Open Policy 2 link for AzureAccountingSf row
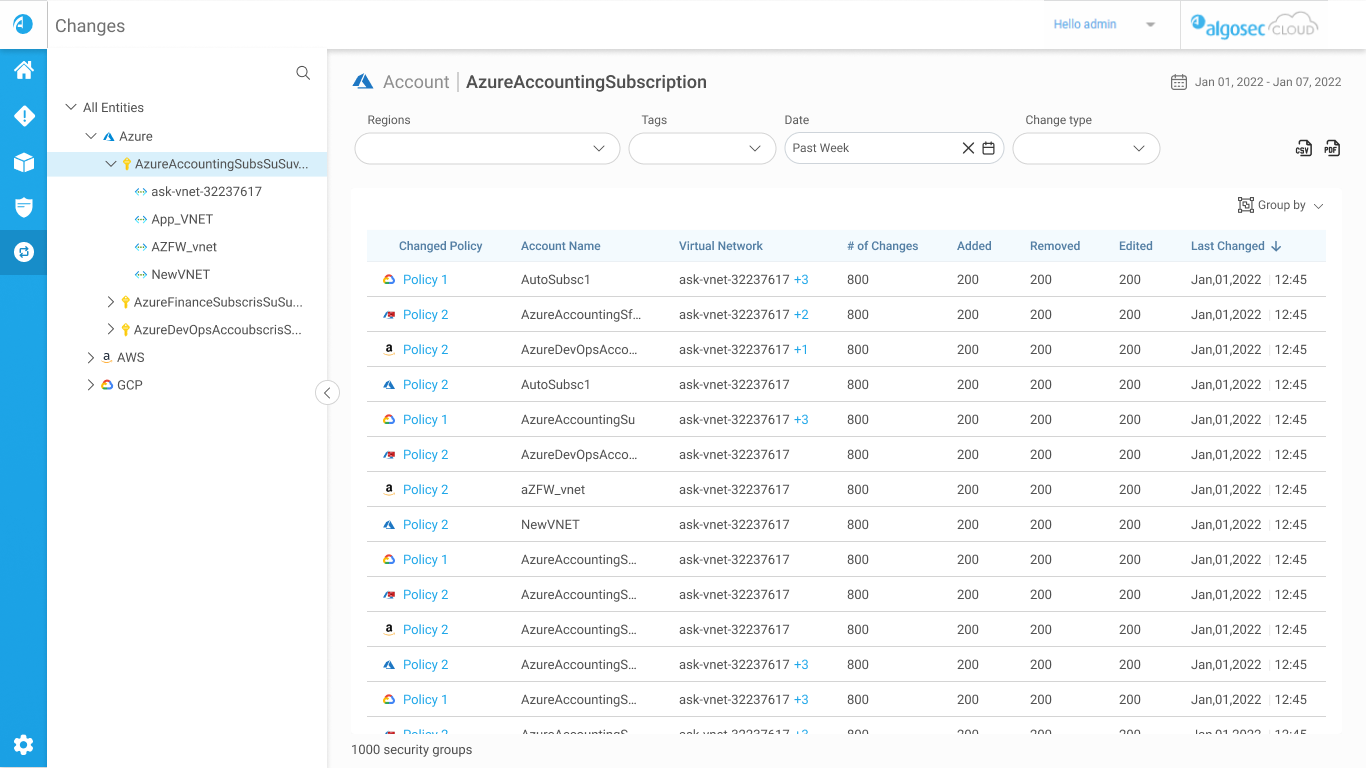1366x768 pixels. (x=425, y=315)
